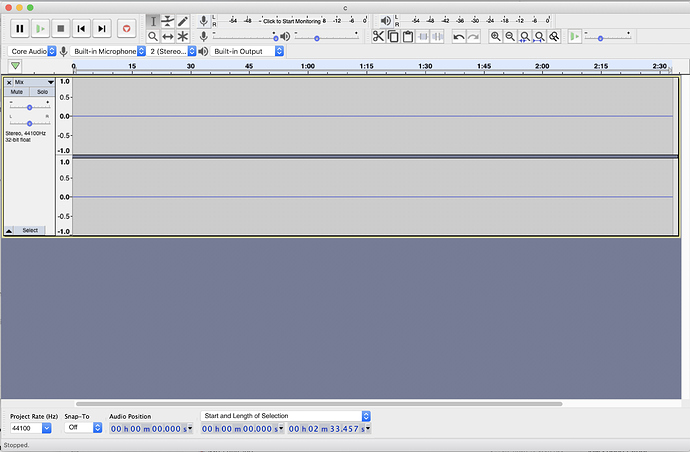690x452 pixels.
Task: Click the Zoom In magnifier icon
Action: 495,37
